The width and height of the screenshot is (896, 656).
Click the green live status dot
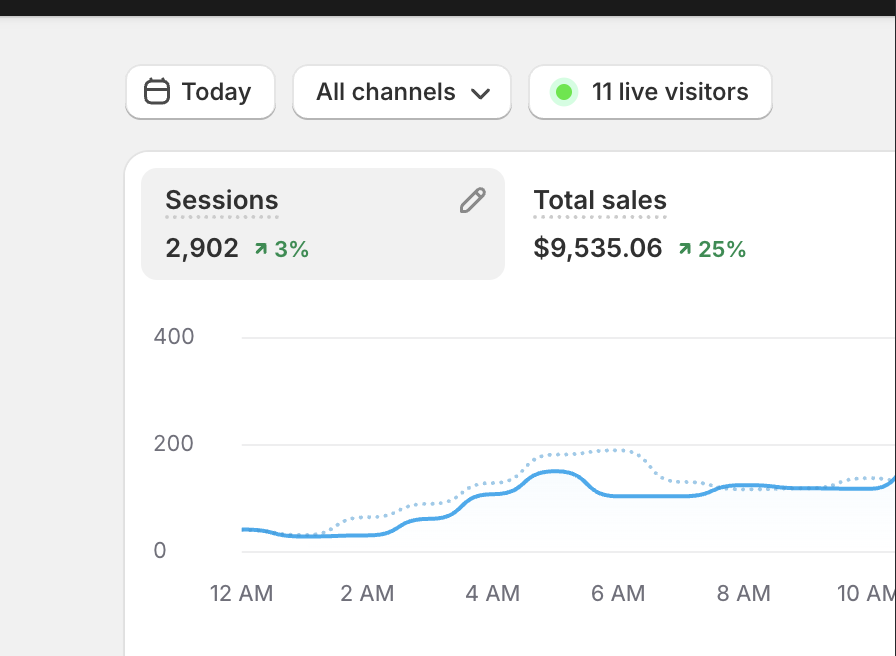[564, 92]
